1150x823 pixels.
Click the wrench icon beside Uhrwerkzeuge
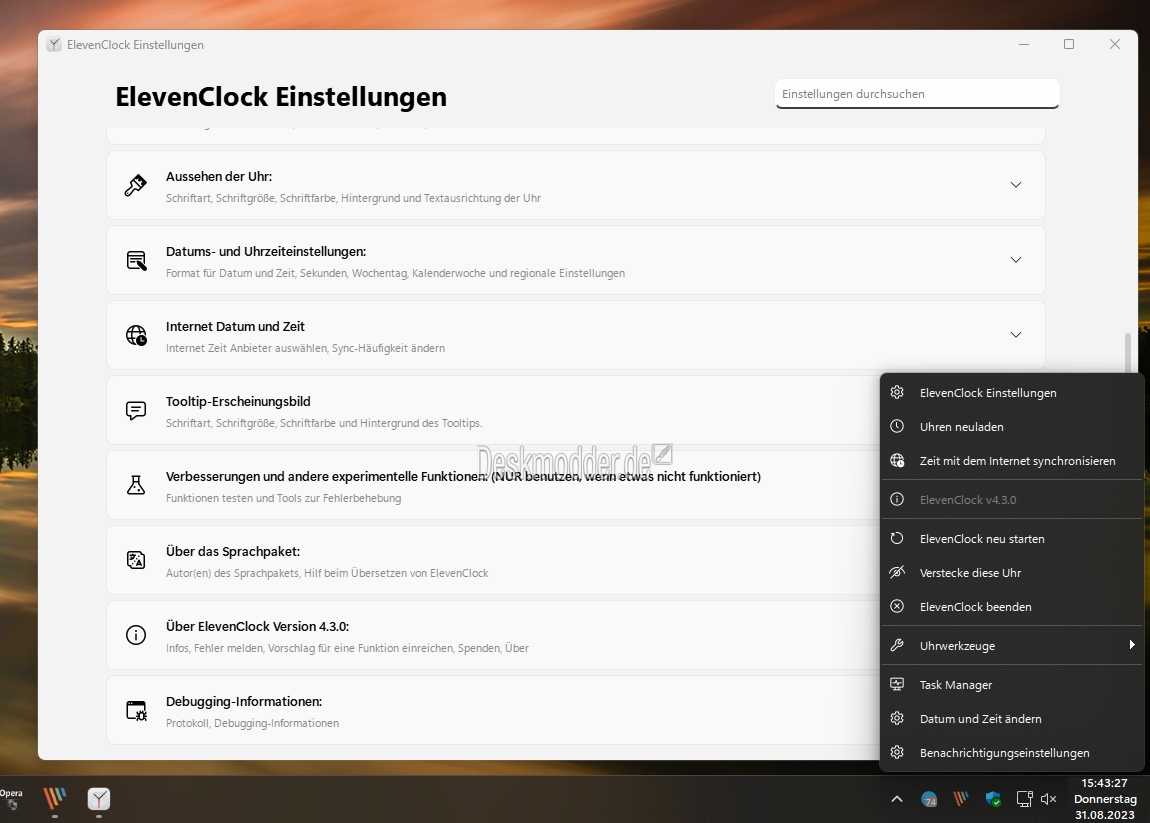[897, 645]
